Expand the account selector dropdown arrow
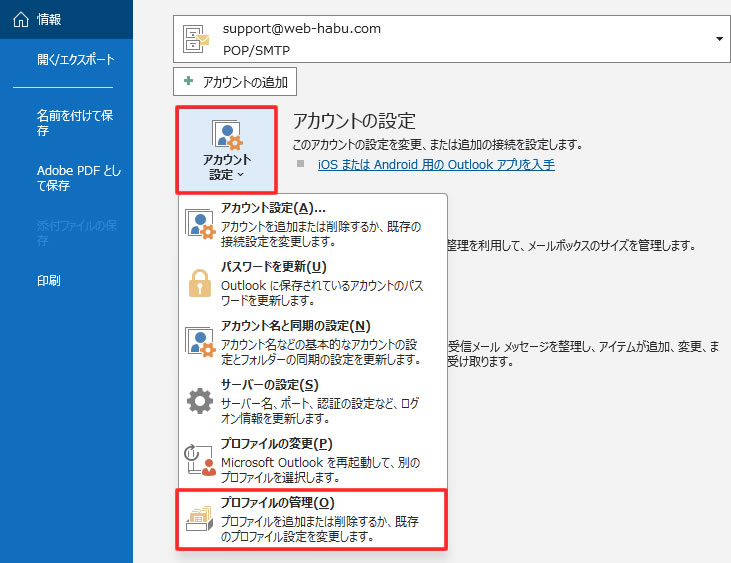Screen dimensions: 731x563 (x=719, y=39)
